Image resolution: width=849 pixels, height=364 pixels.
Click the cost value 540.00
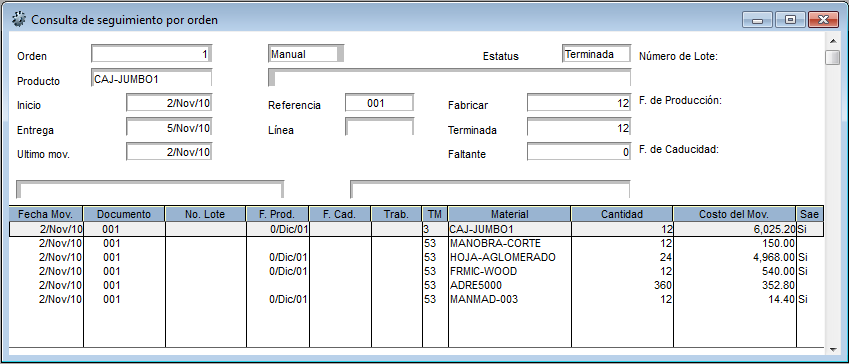coord(780,271)
